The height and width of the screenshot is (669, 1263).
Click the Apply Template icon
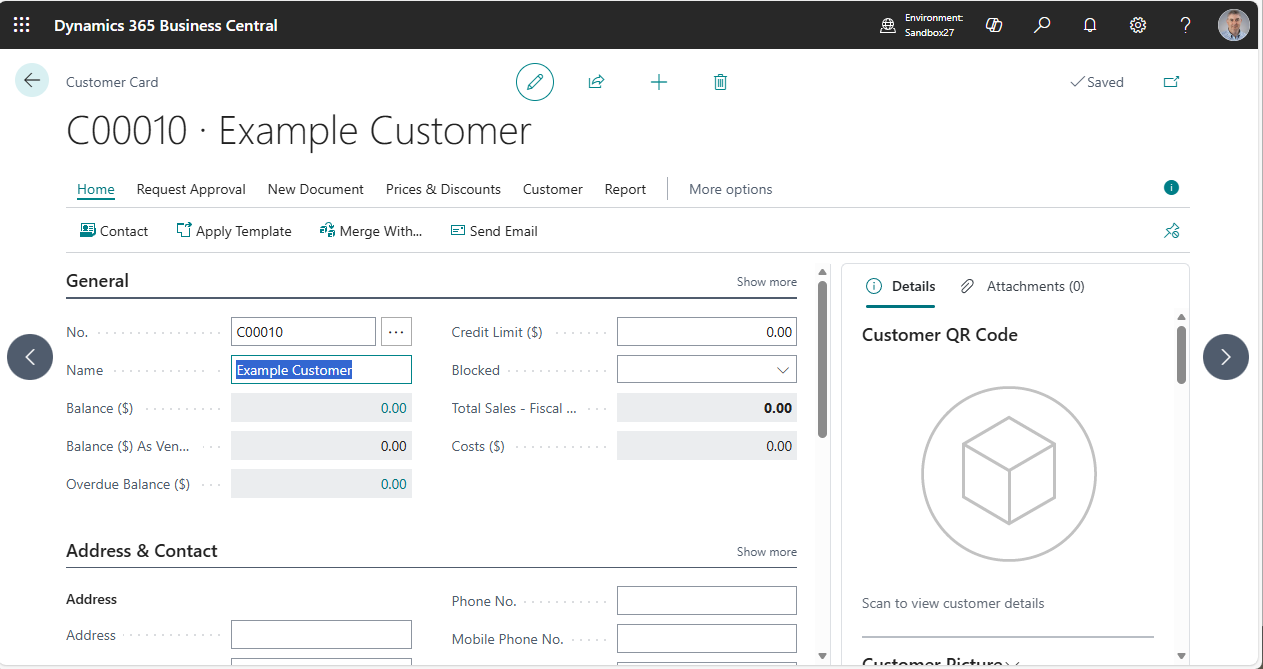[x=183, y=230]
